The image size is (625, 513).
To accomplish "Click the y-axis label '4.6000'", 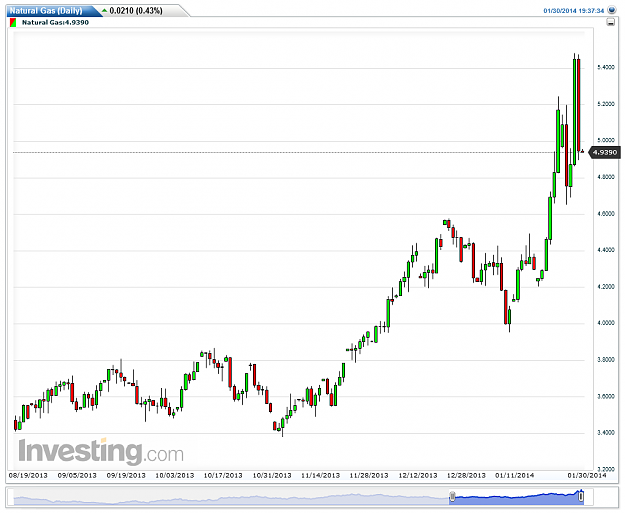I will [x=606, y=214].
